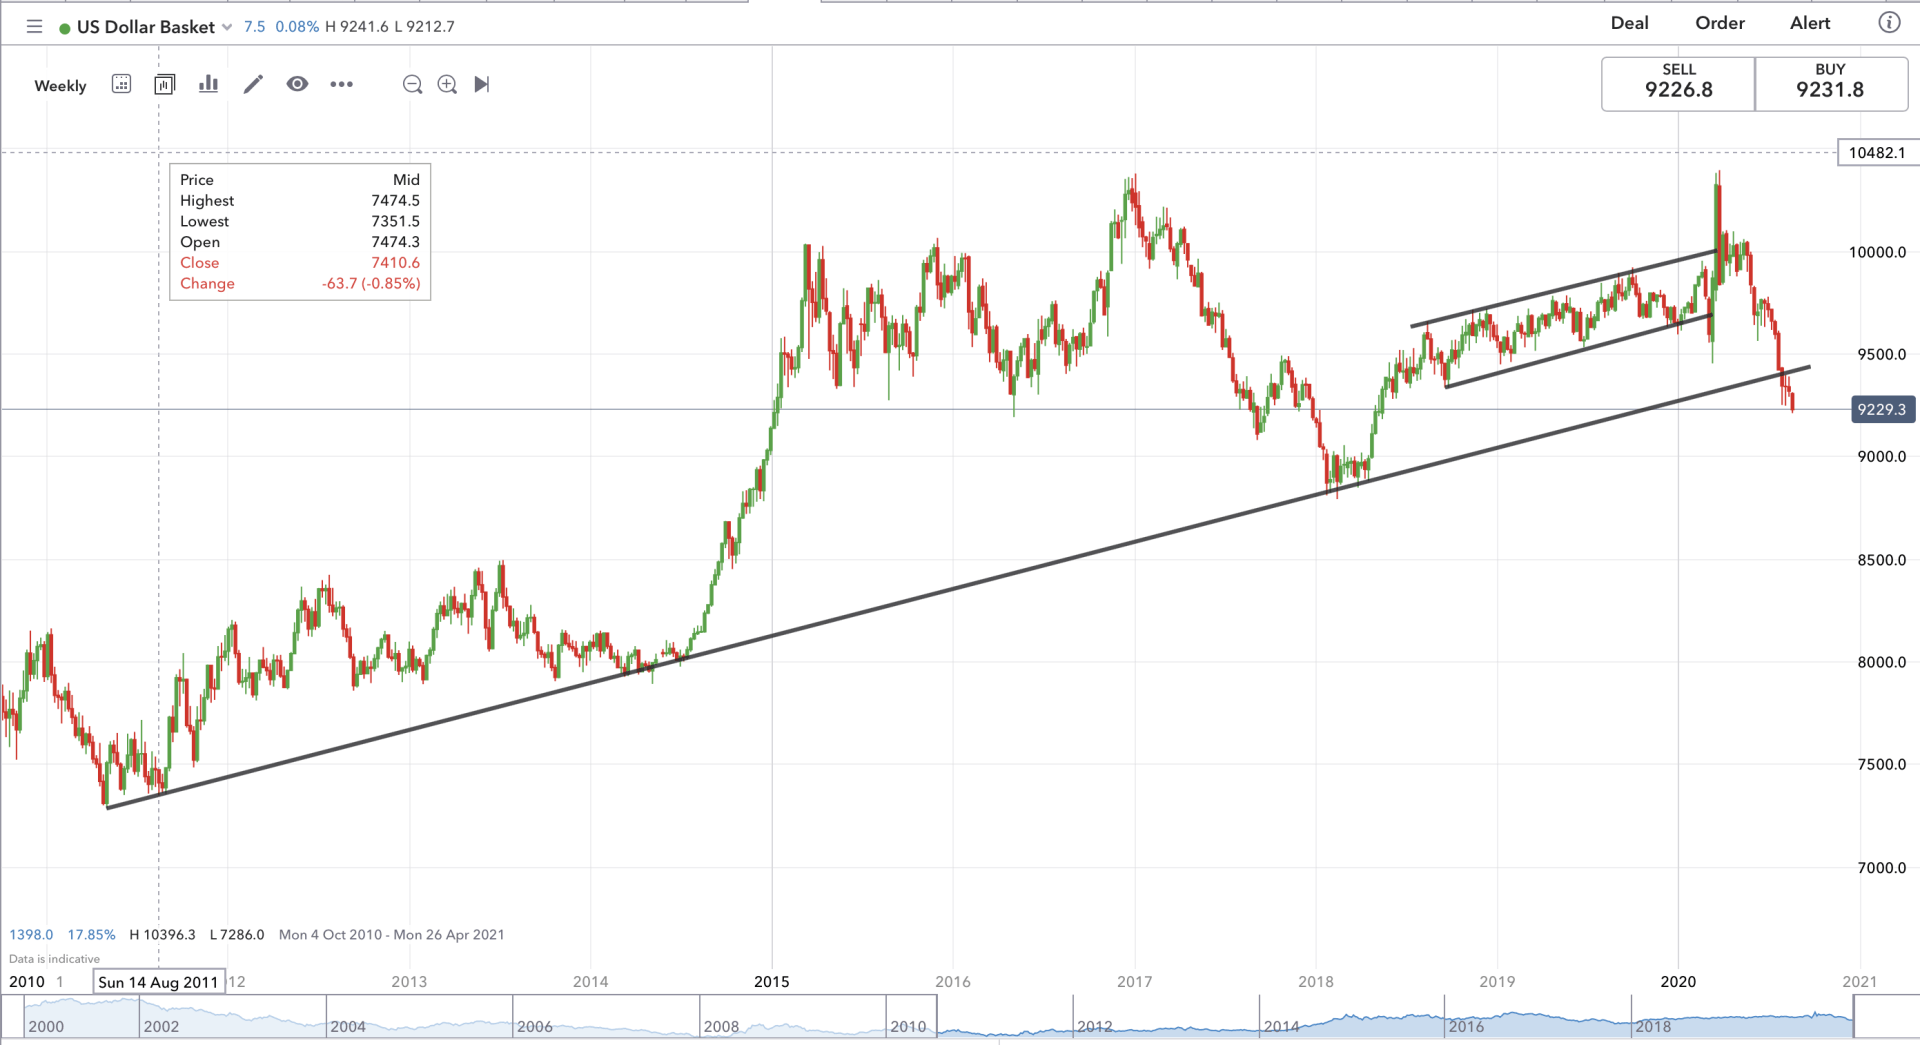
Task: Expand the US Dollar Basket market dropdown
Action: coord(227,27)
